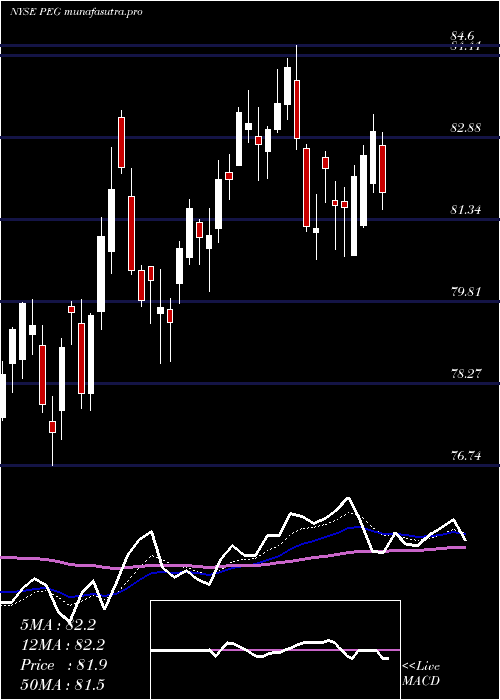The width and height of the screenshot is (500, 700).
Task: Click the 78.27 price axis label
Action: point(466,373)
